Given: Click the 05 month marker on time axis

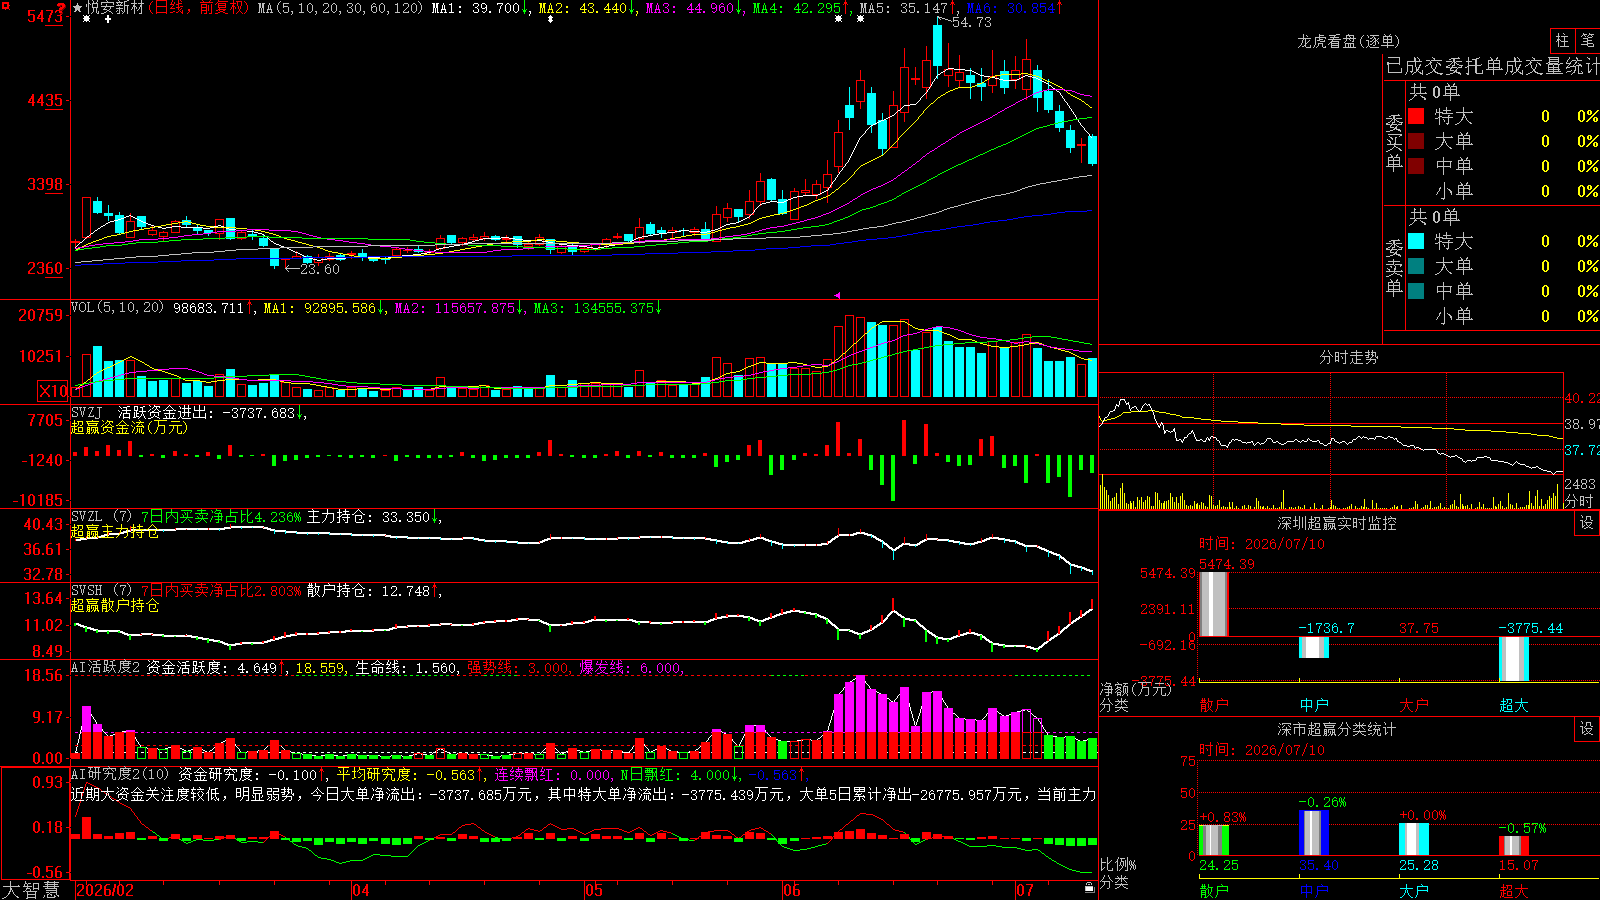Looking at the screenshot, I should (594, 890).
